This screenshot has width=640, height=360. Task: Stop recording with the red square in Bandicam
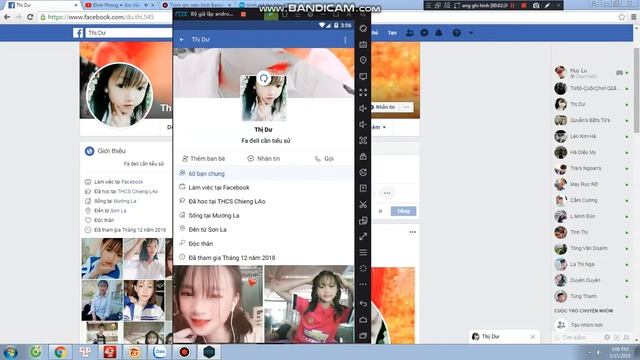coord(524,5)
